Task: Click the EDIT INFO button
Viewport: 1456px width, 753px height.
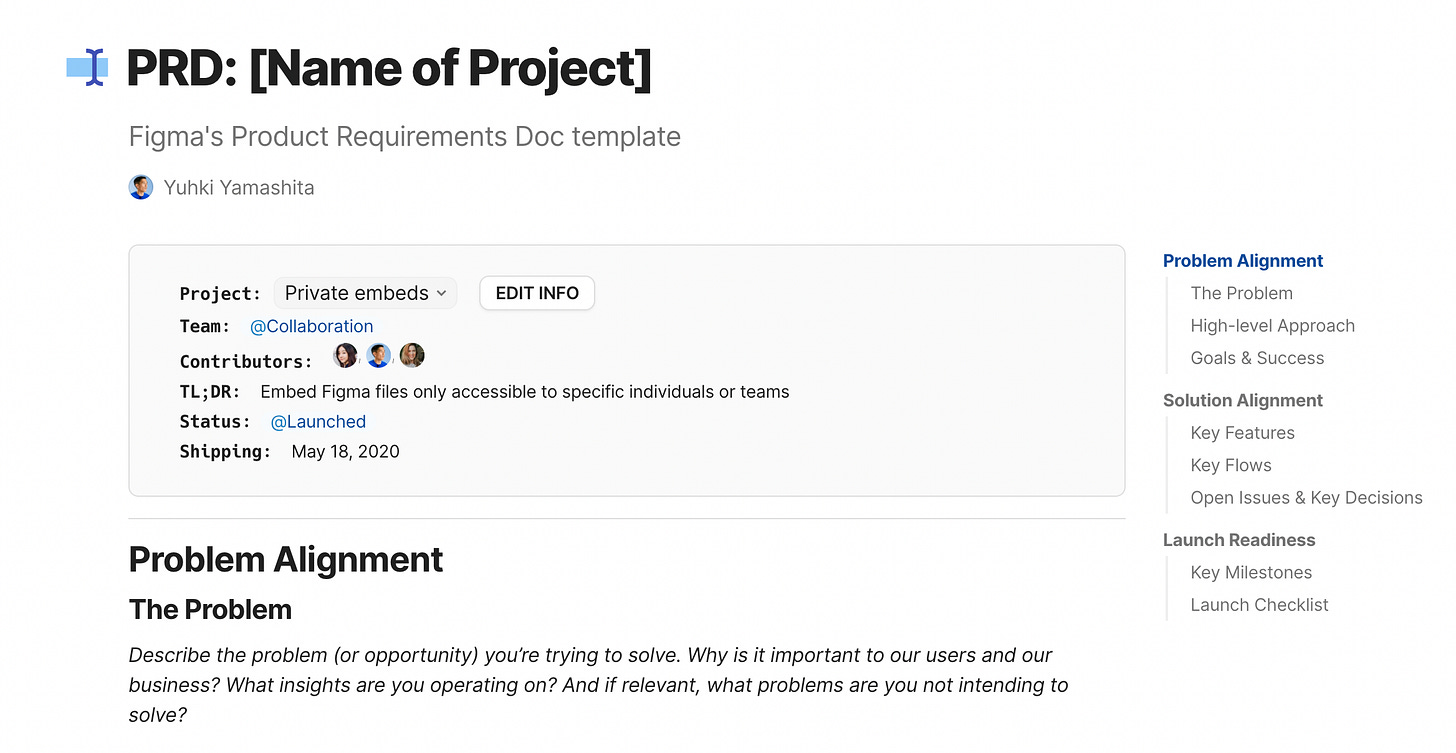Action: click(537, 293)
